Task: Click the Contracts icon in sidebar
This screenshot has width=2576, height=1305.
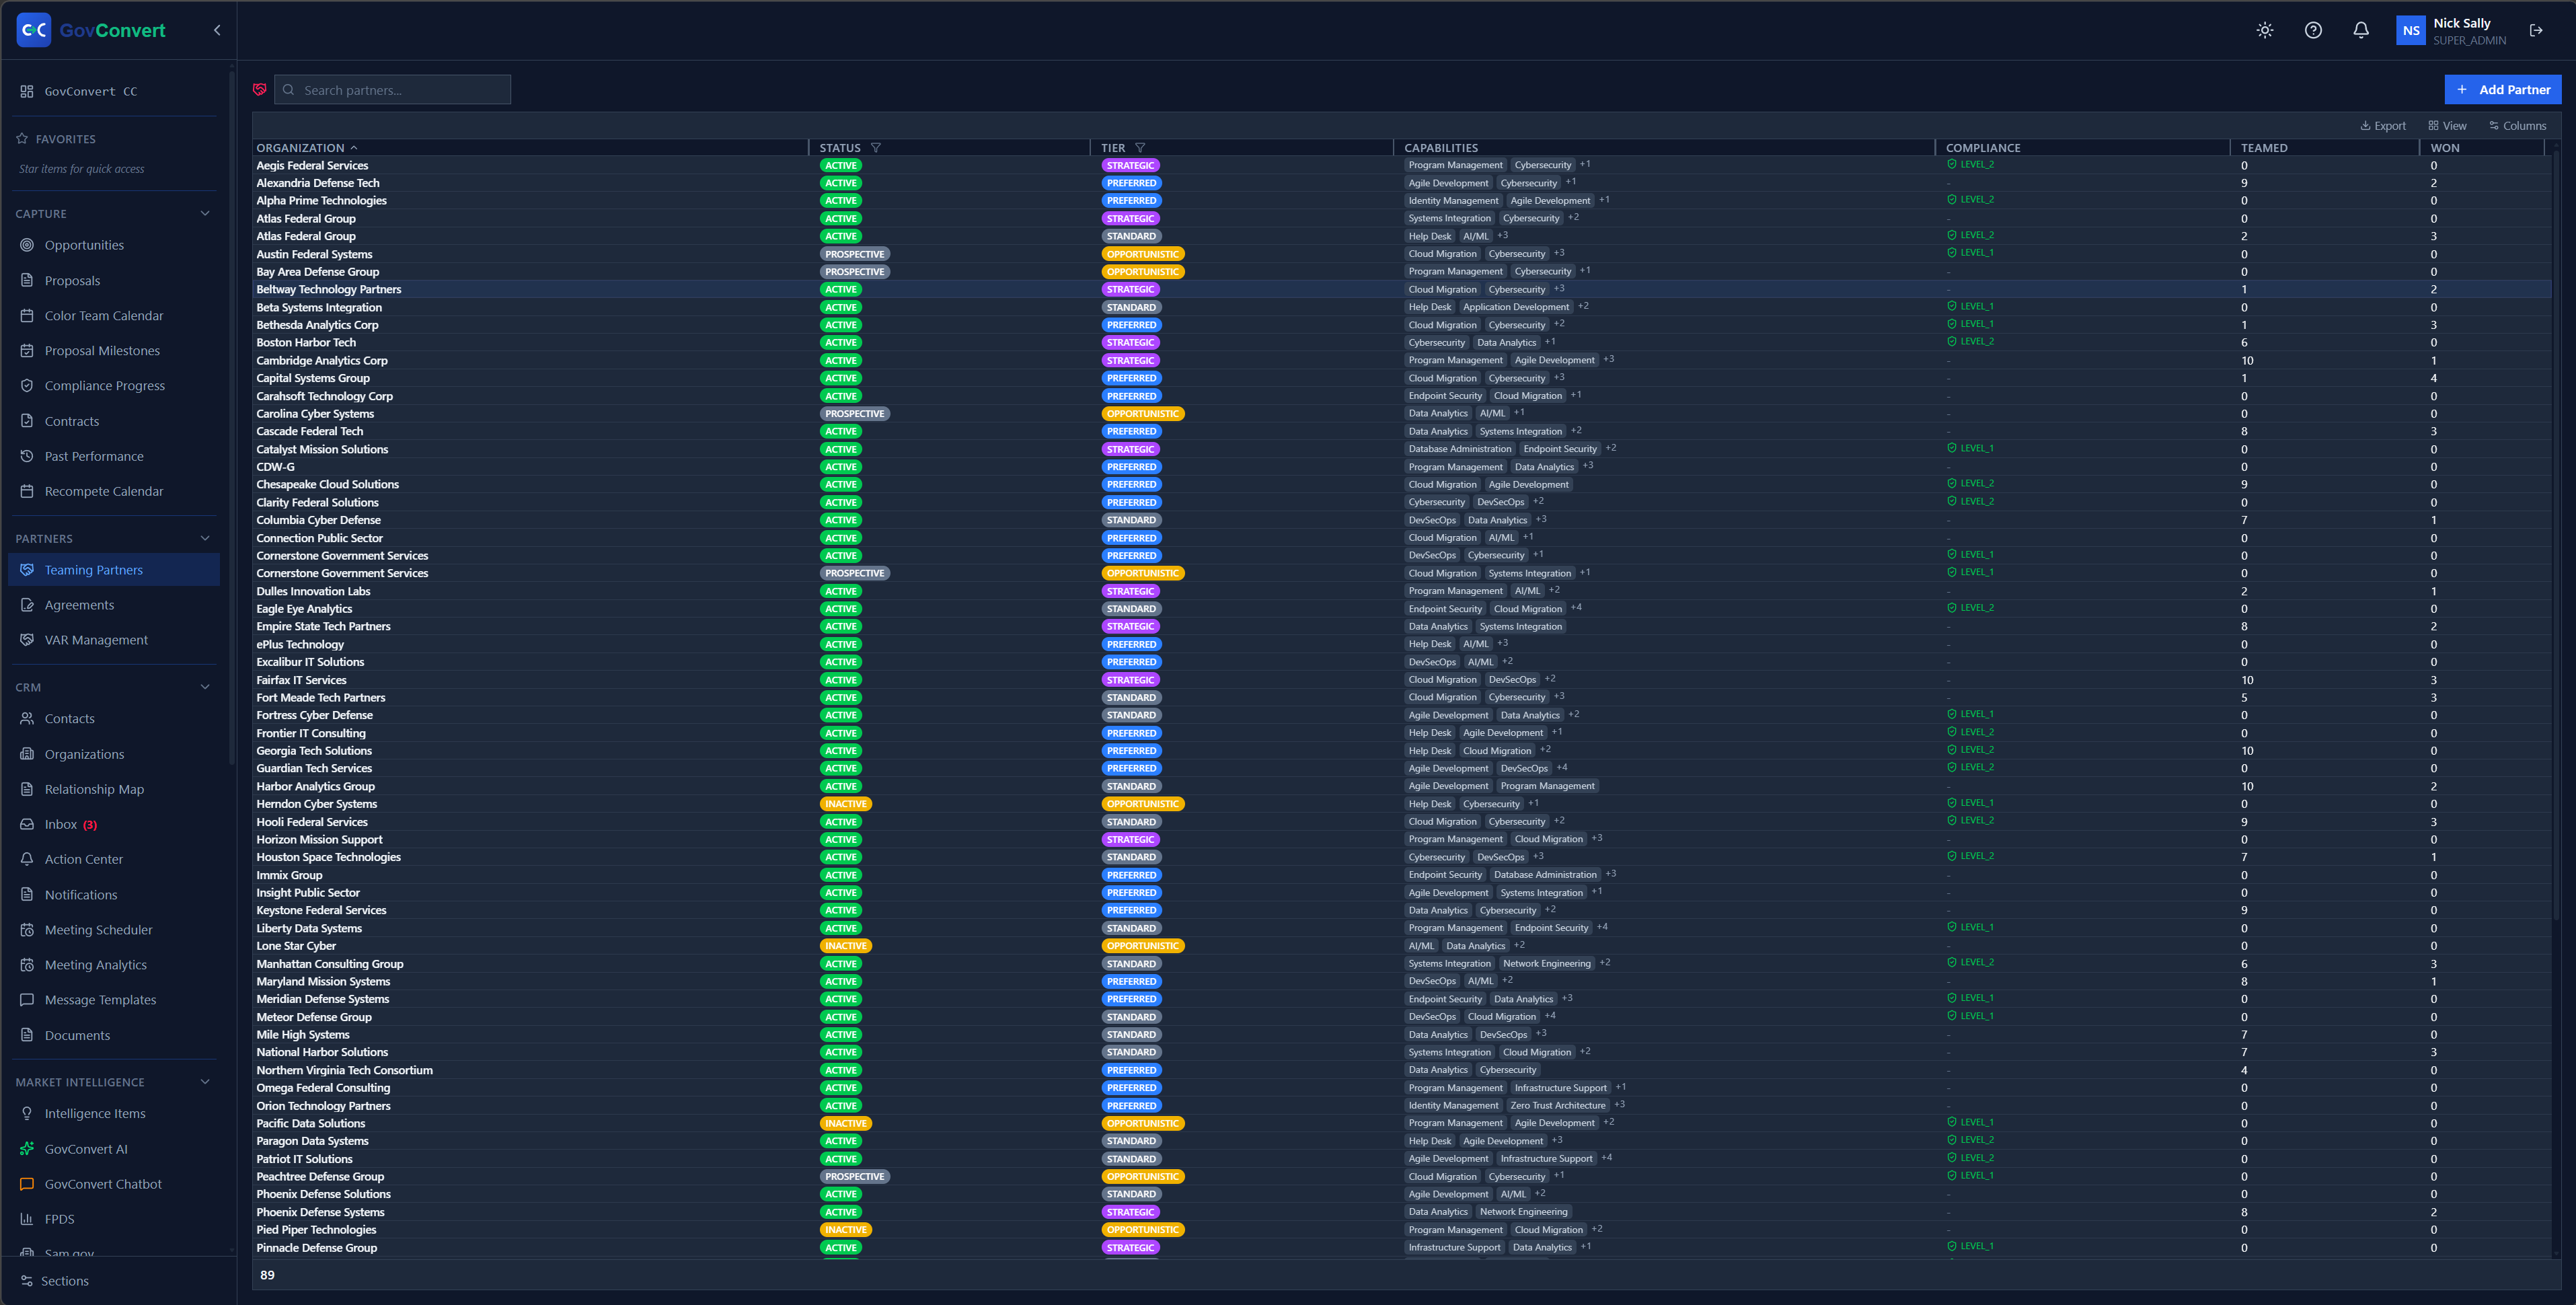Action: [27, 421]
